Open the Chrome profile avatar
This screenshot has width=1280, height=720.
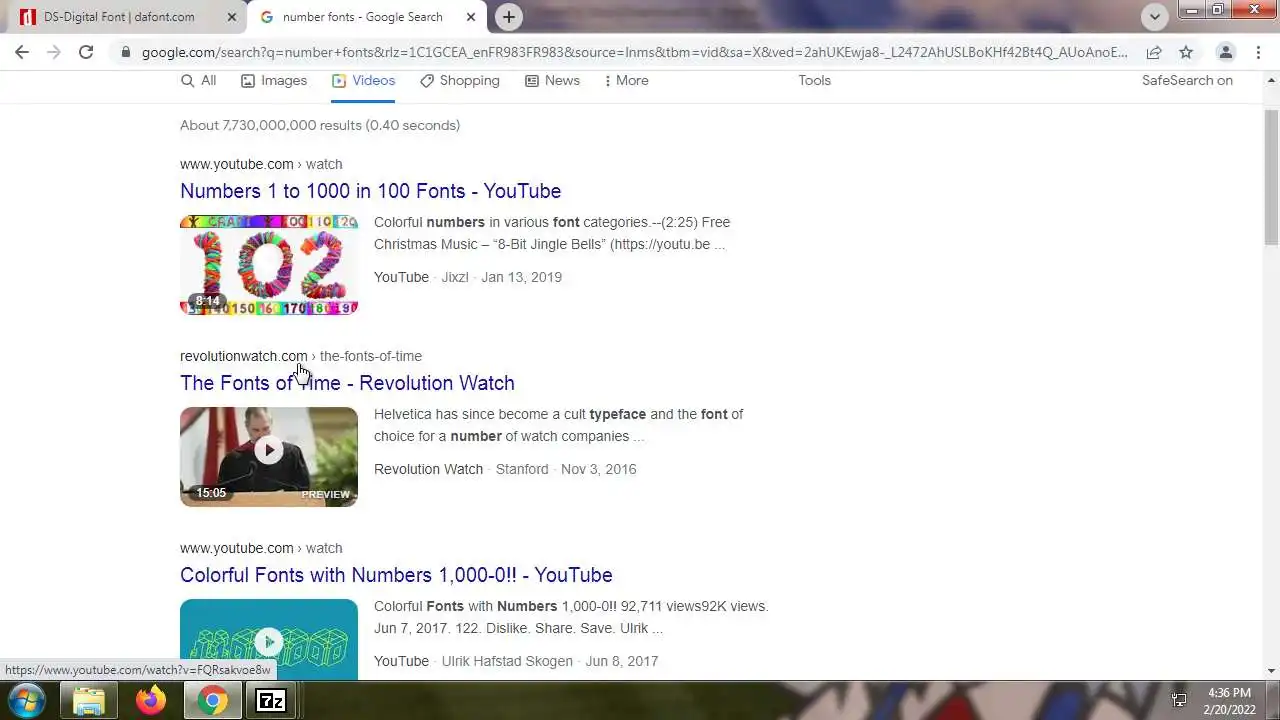pyautogui.click(x=1225, y=52)
